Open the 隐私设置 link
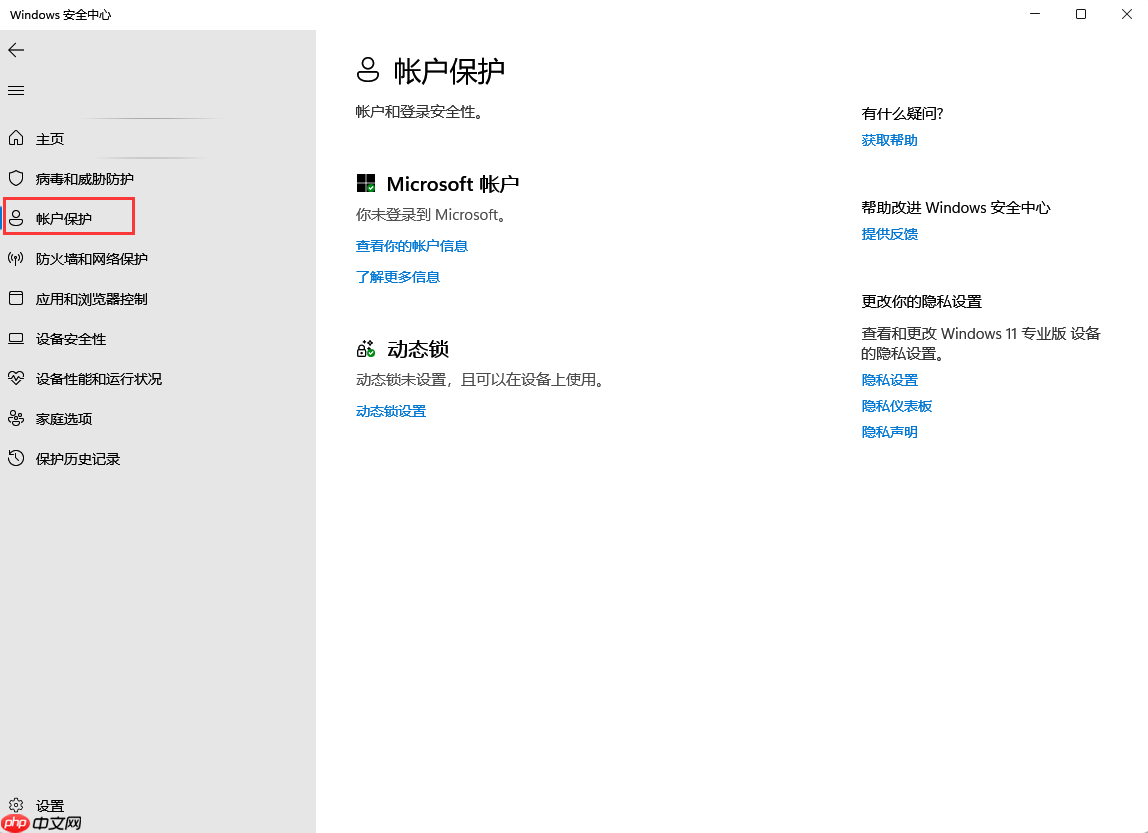The image size is (1148, 833). point(889,379)
